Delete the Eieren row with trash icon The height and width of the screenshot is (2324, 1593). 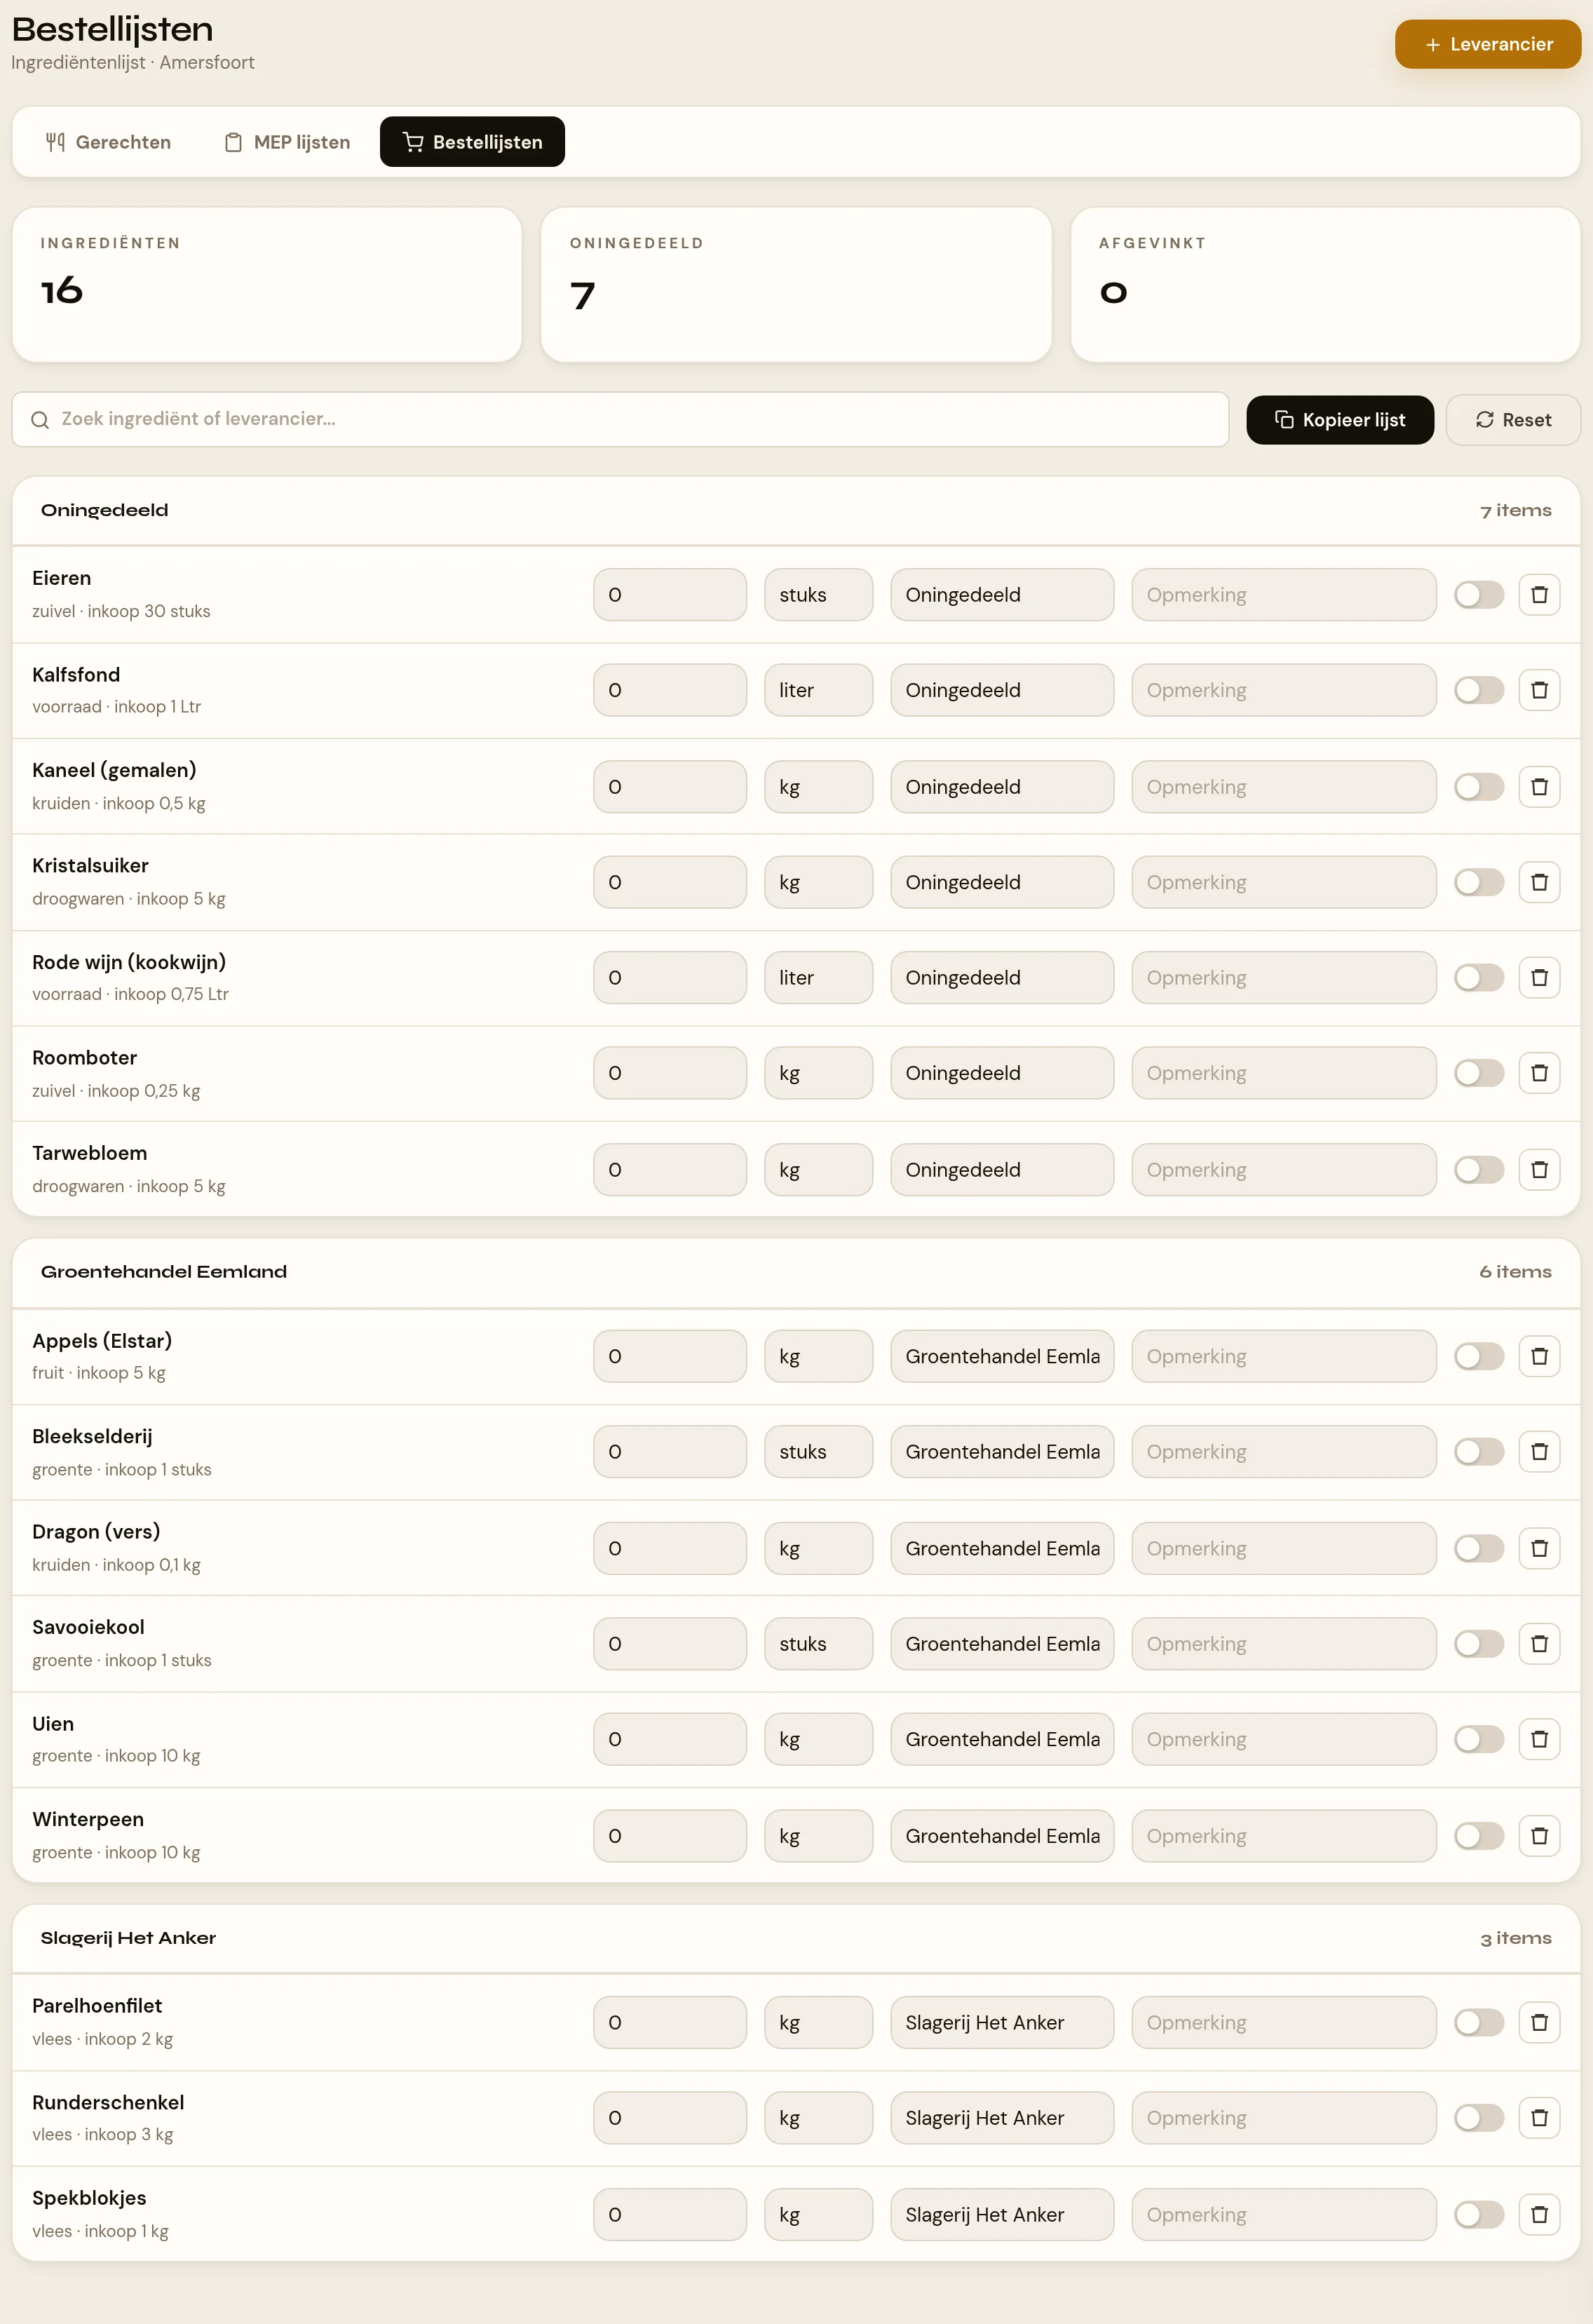[1539, 595]
